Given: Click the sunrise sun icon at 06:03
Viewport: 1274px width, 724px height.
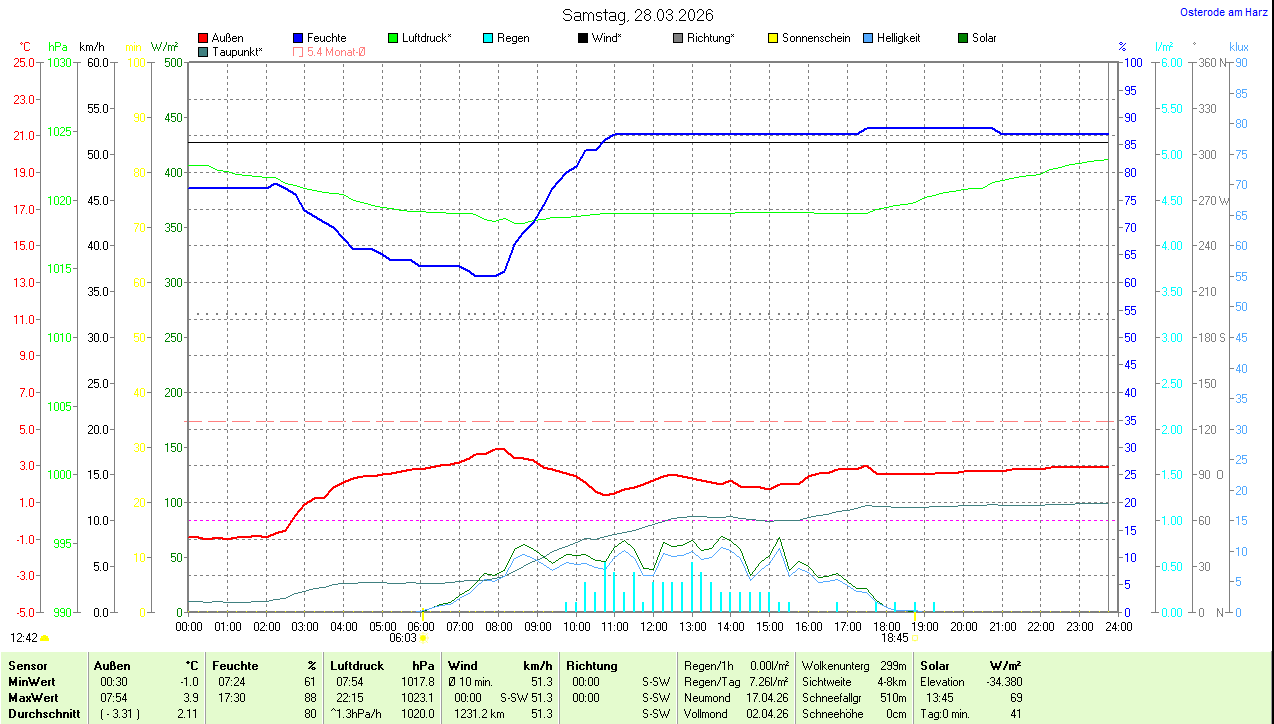Looking at the screenshot, I should [x=423, y=637].
